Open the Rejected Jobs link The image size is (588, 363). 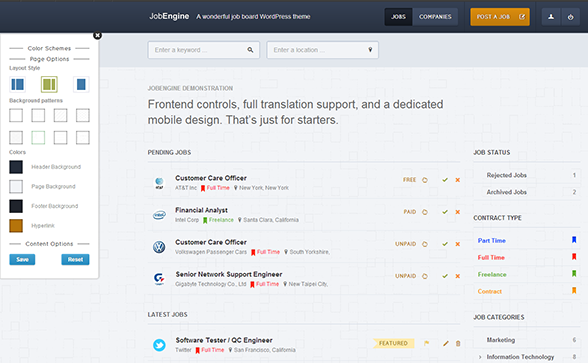507,175
